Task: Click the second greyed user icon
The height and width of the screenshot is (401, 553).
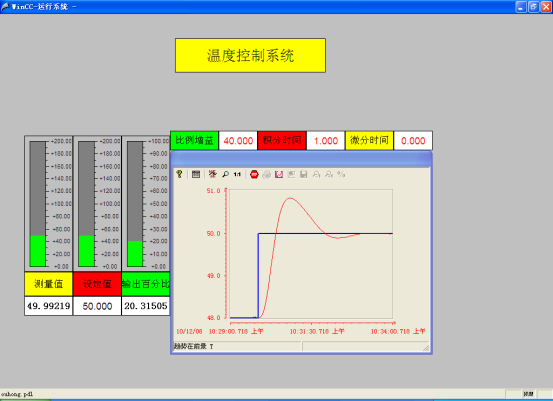Action: coord(329,174)
